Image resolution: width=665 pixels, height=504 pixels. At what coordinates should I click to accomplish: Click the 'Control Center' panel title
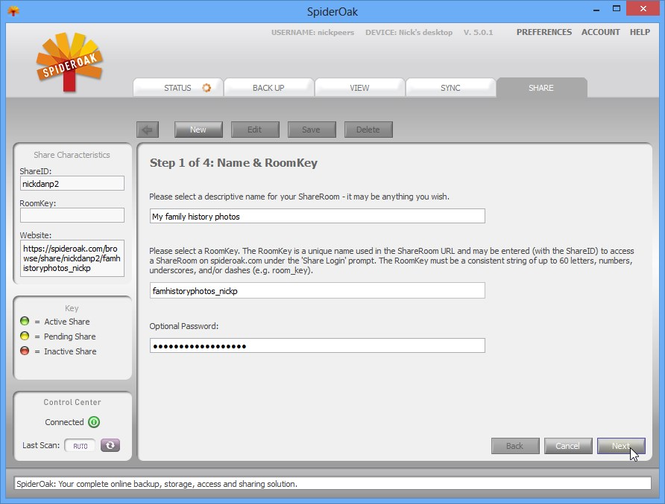72,402
